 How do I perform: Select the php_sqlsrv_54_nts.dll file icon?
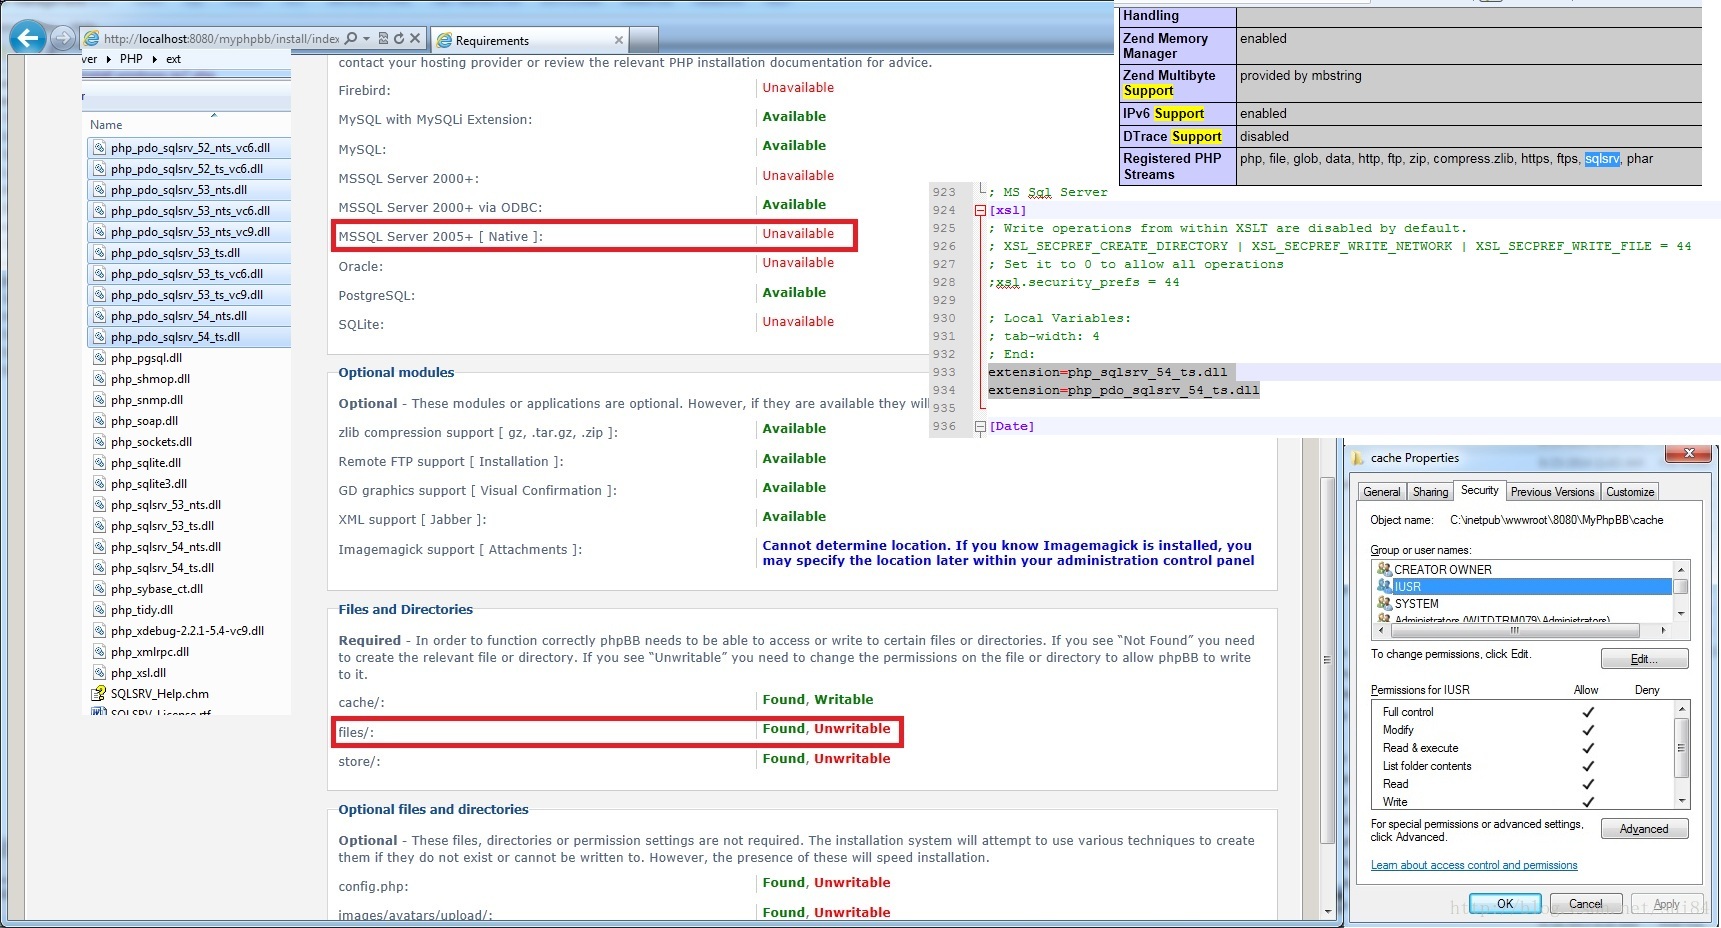[99, 547]
